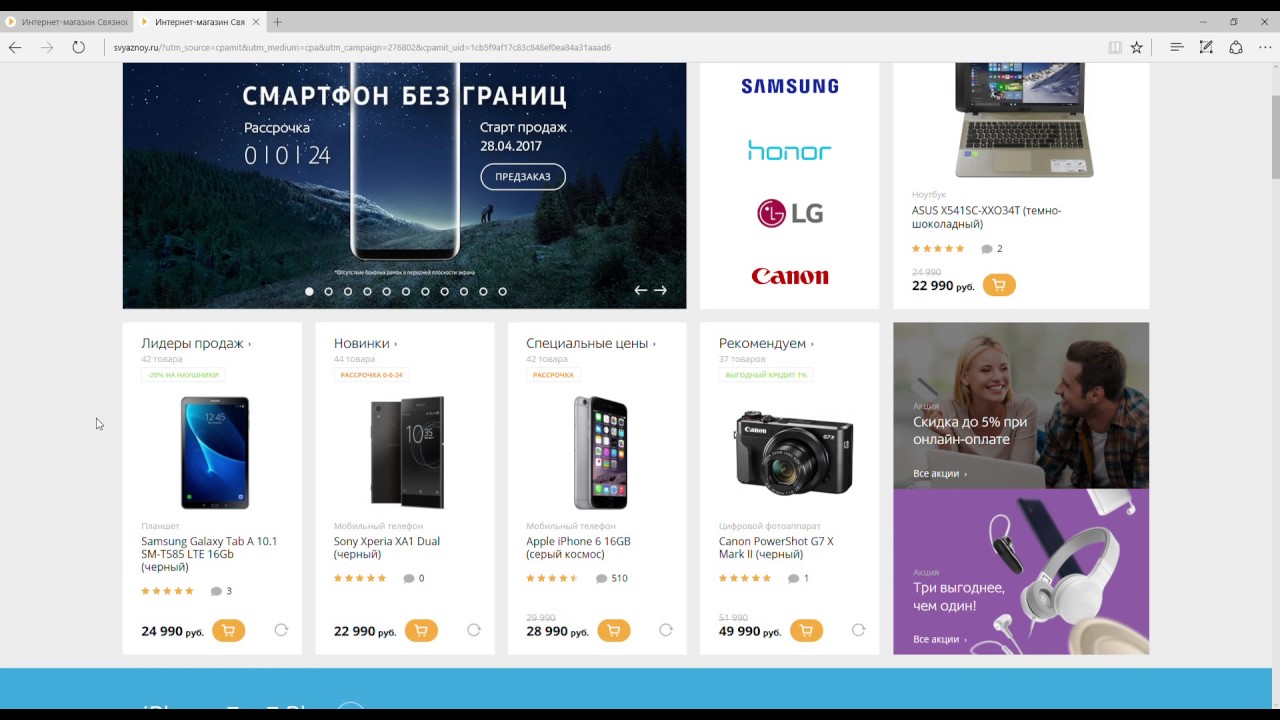Click cart icon for Apple iPhone 6
1280x720 pixels.
[x=613, y=631]
